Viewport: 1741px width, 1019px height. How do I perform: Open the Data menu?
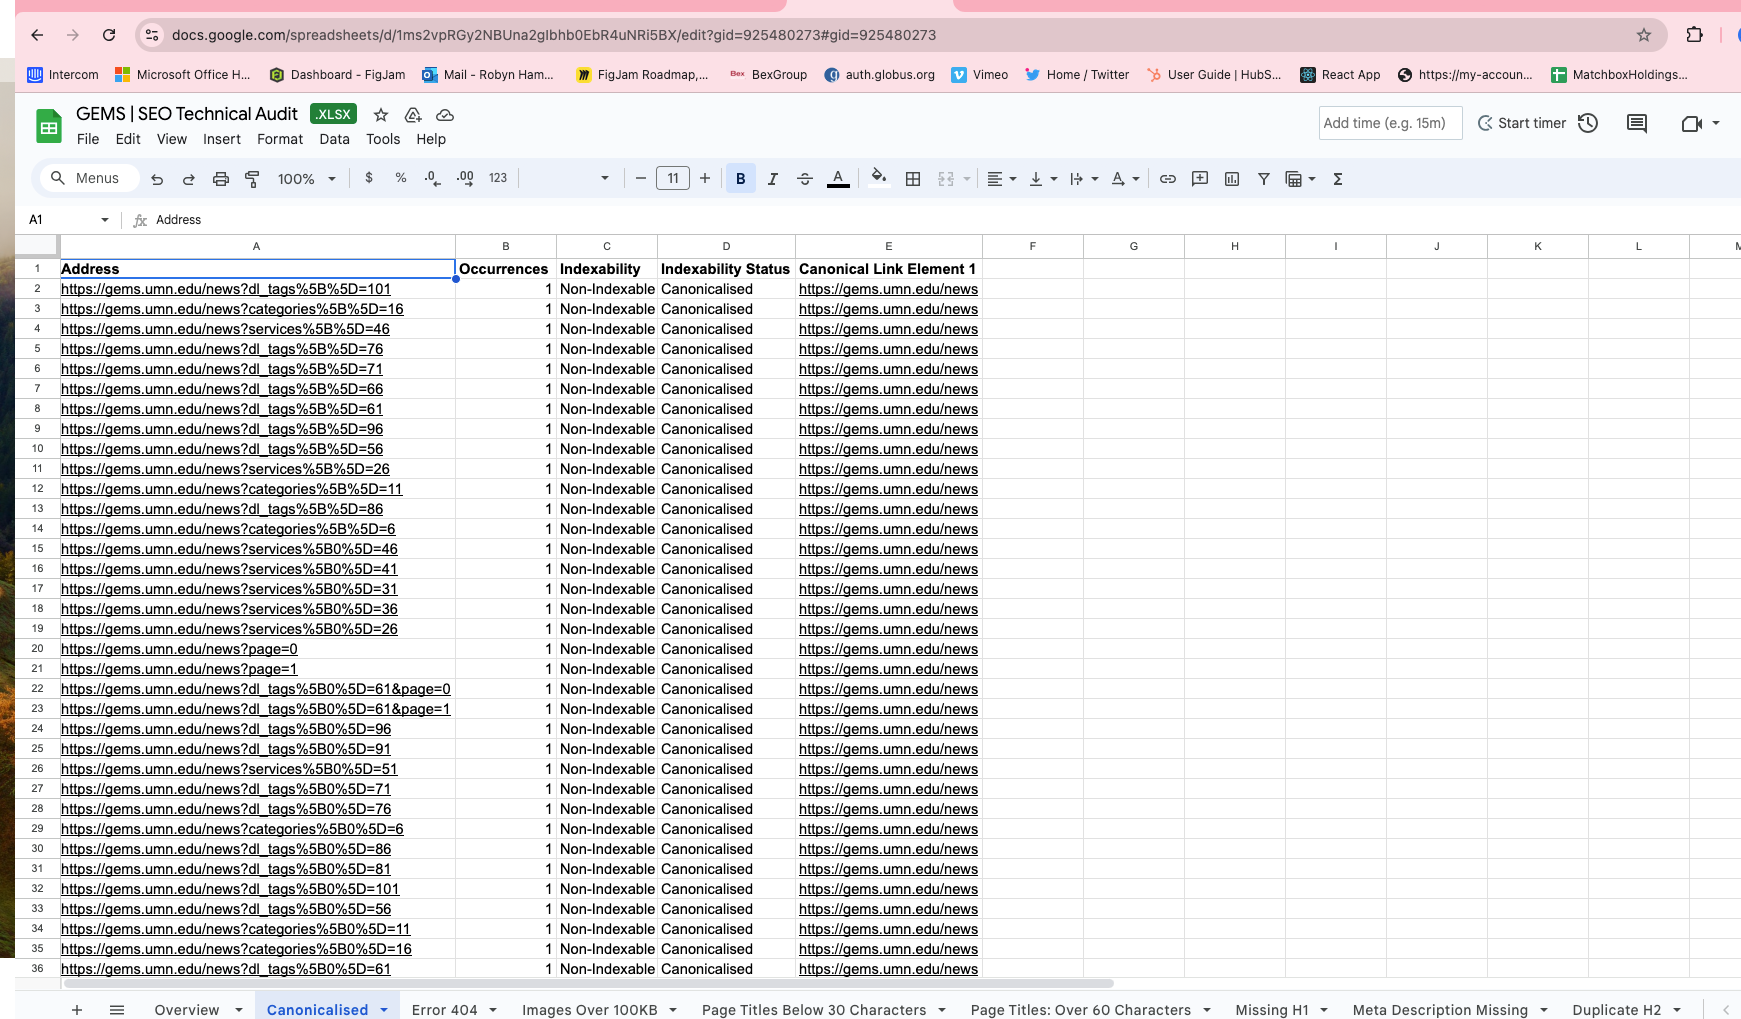[x=334, y=139]
